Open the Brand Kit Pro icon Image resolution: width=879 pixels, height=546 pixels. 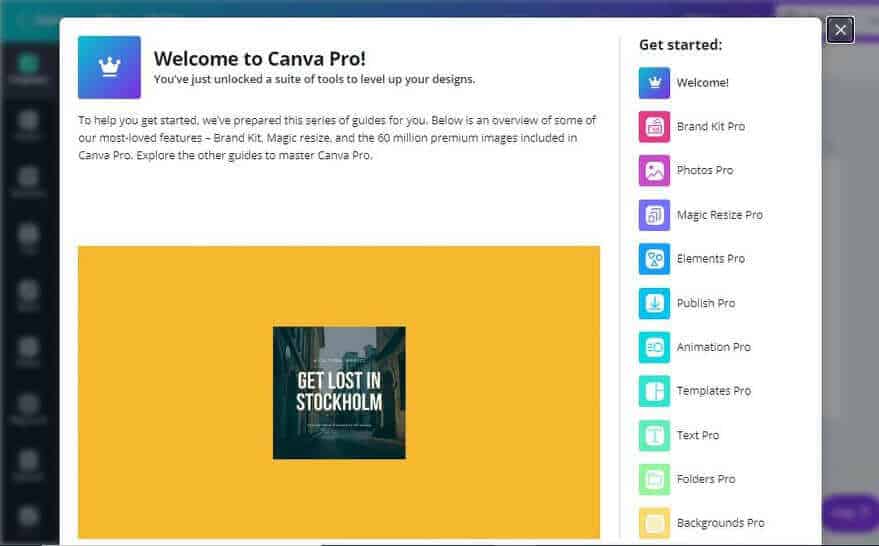pyautogui.click(x=654, y=127)
